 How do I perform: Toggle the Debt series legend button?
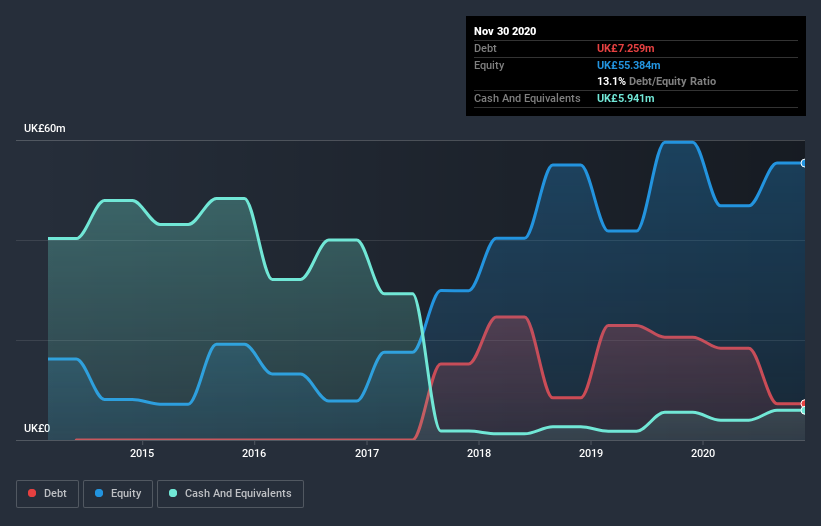(47, 494)
